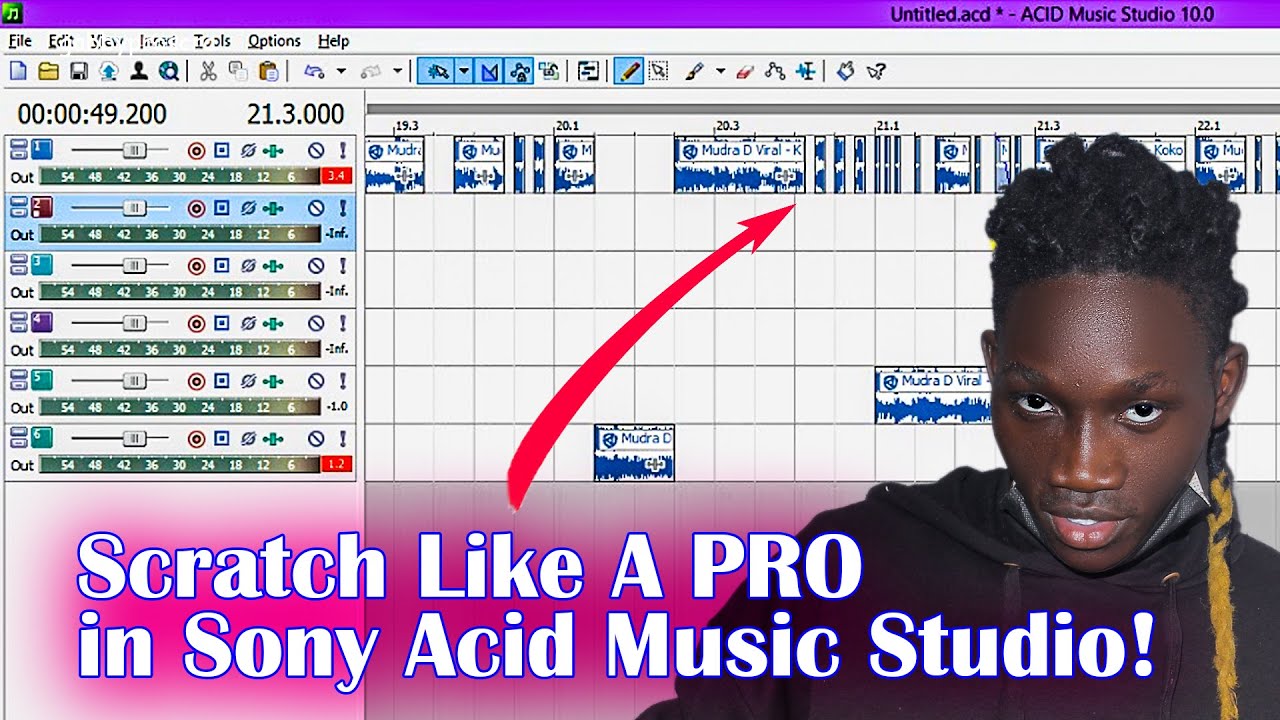Open the View menu
The width and height of the screenshot is (1280, 720).
click(x=107, y=41)
